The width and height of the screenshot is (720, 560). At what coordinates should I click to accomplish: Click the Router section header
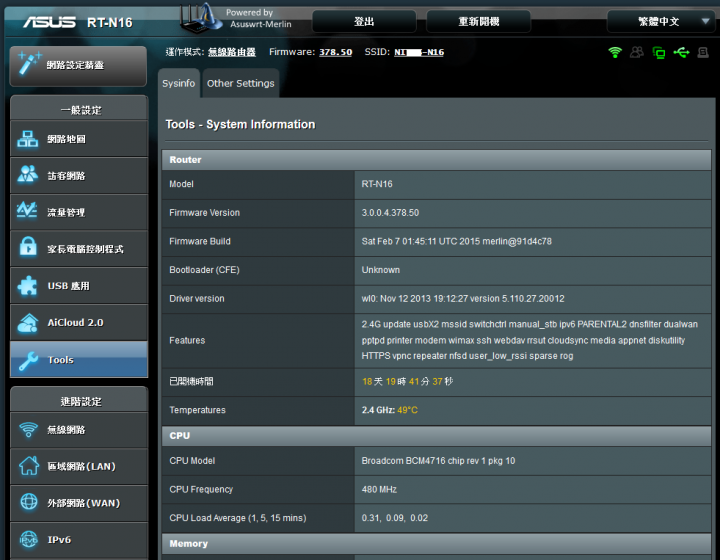(436, 160)
